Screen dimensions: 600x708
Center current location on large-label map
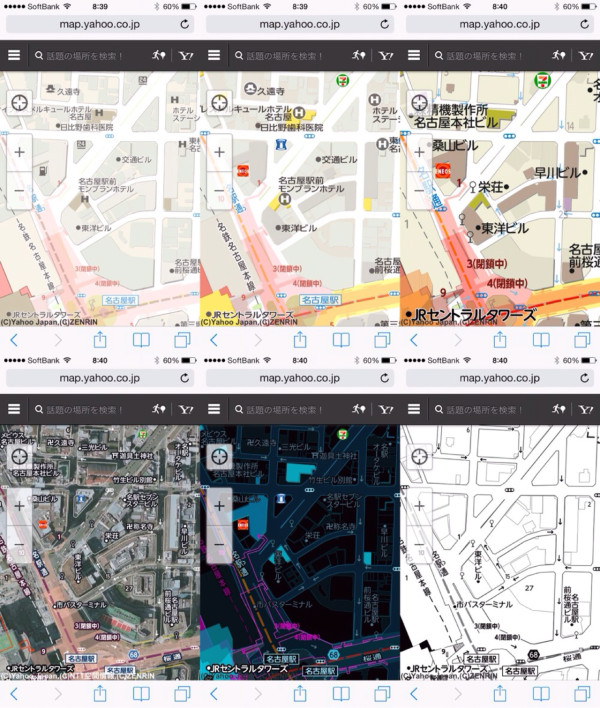419,103
